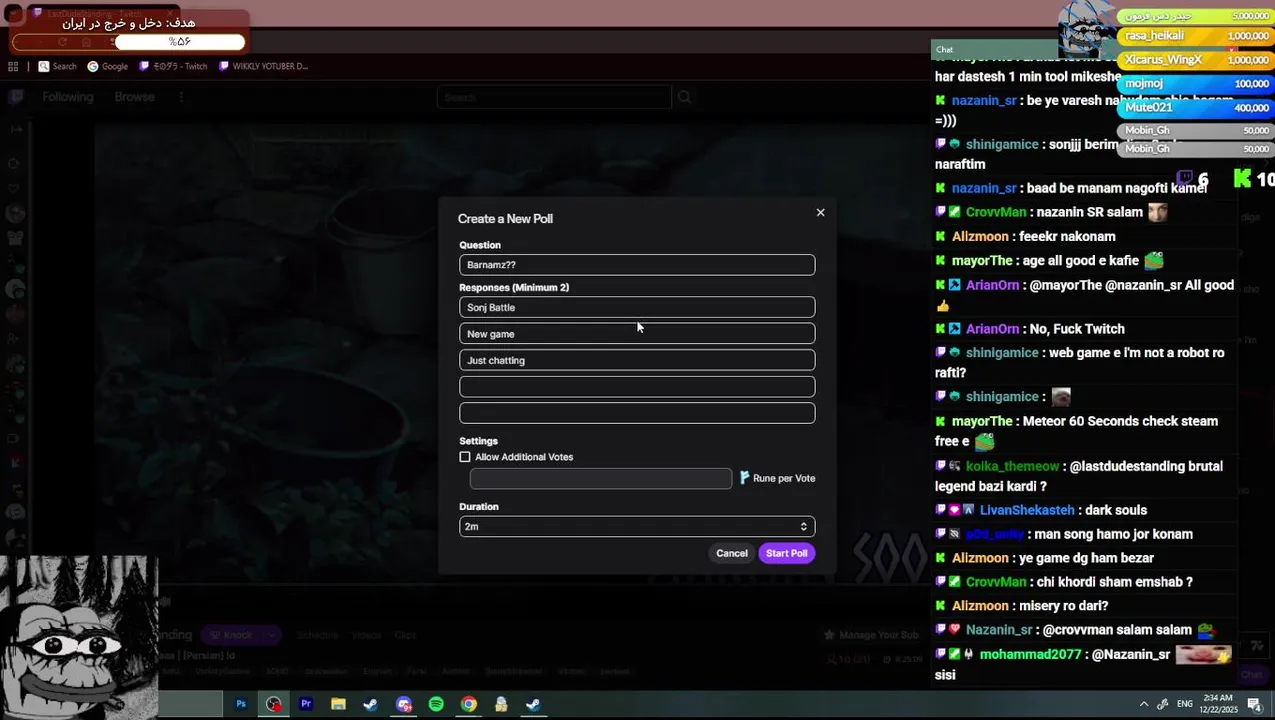Click the Knock button below stream
The width and height of the screenshot is (1275, 720).
click(230, 635)
